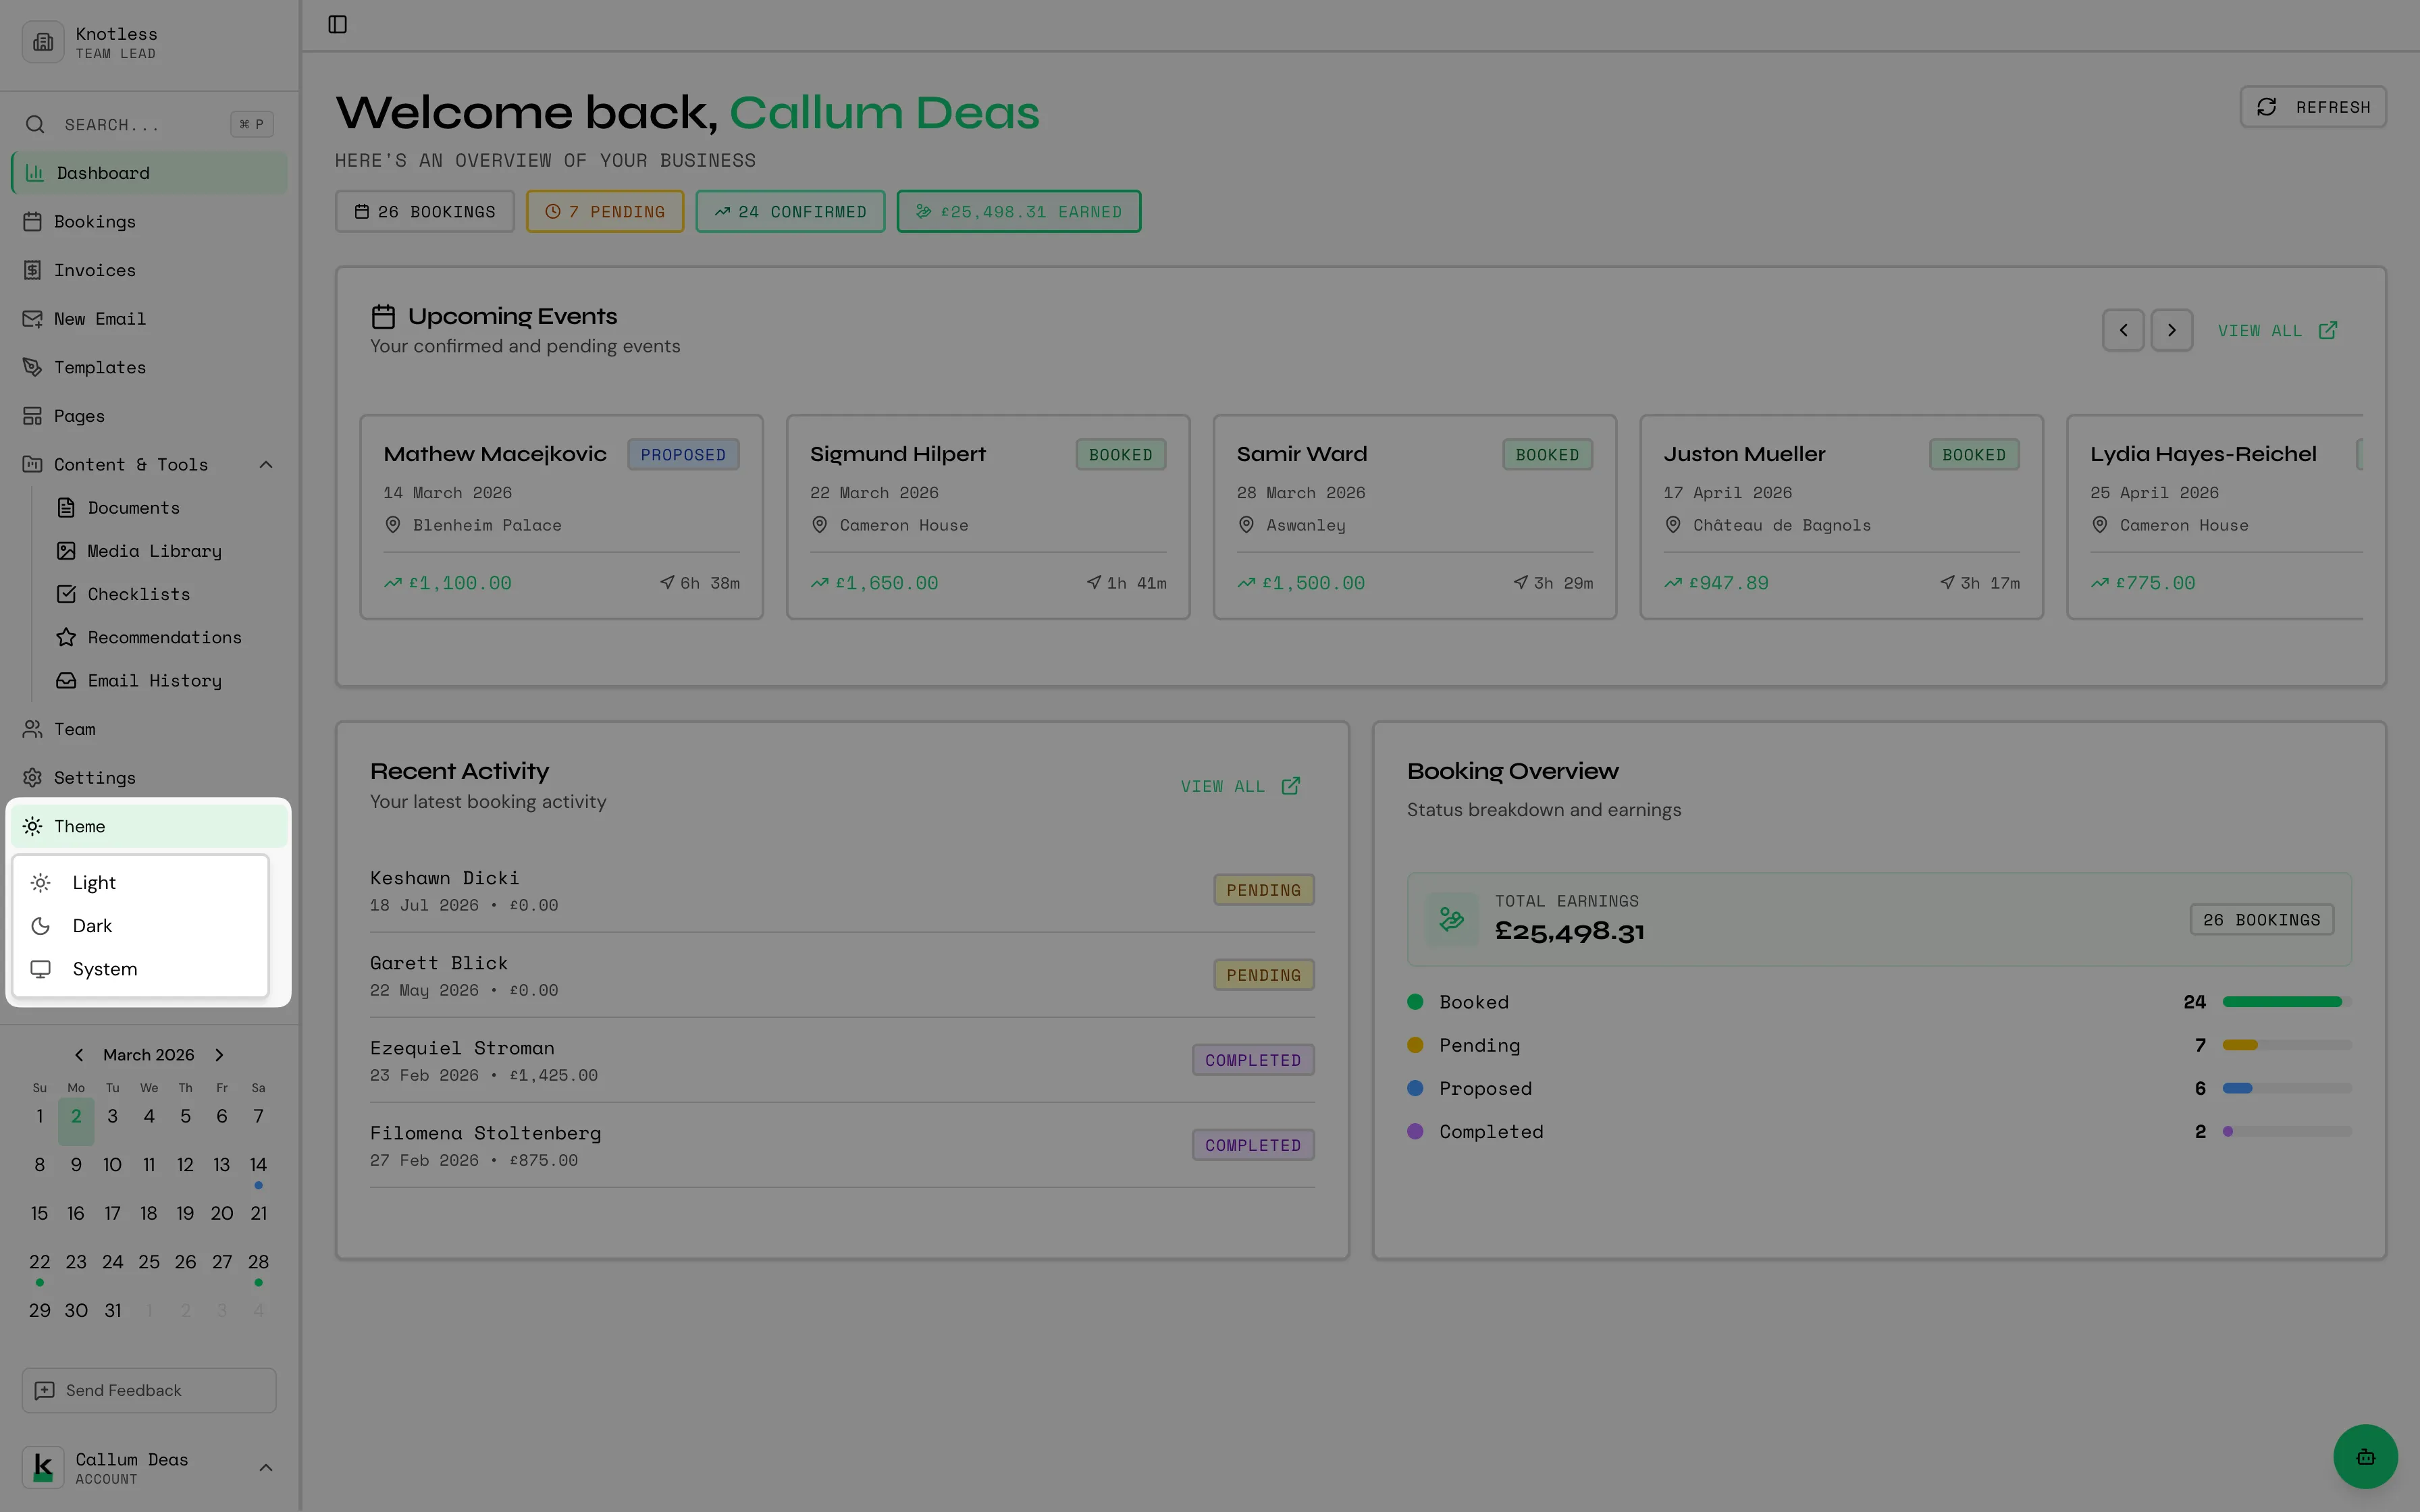The height and width of the screenshot is (1512, 2420).
Task: Click the Knotless team logo
Action: click(x=42, y=41)
